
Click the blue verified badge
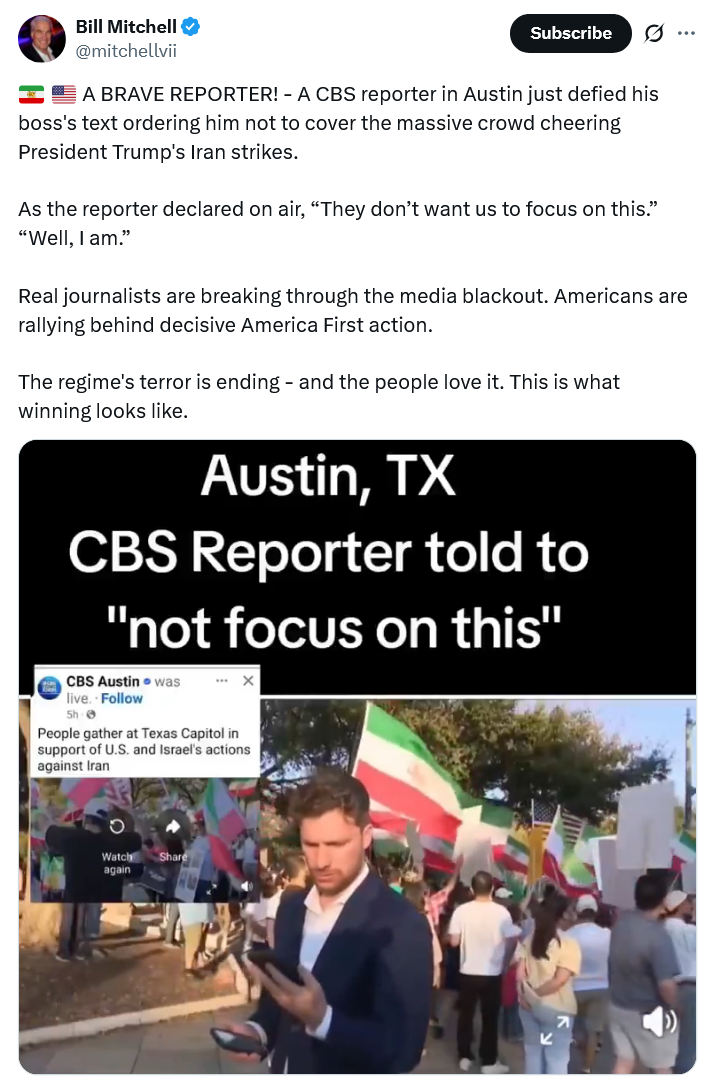(x=191, y=27)
